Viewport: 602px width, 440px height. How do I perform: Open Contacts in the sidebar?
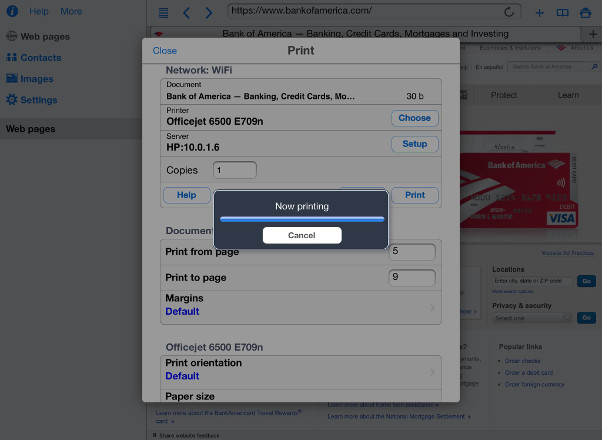tap(34, 58)
